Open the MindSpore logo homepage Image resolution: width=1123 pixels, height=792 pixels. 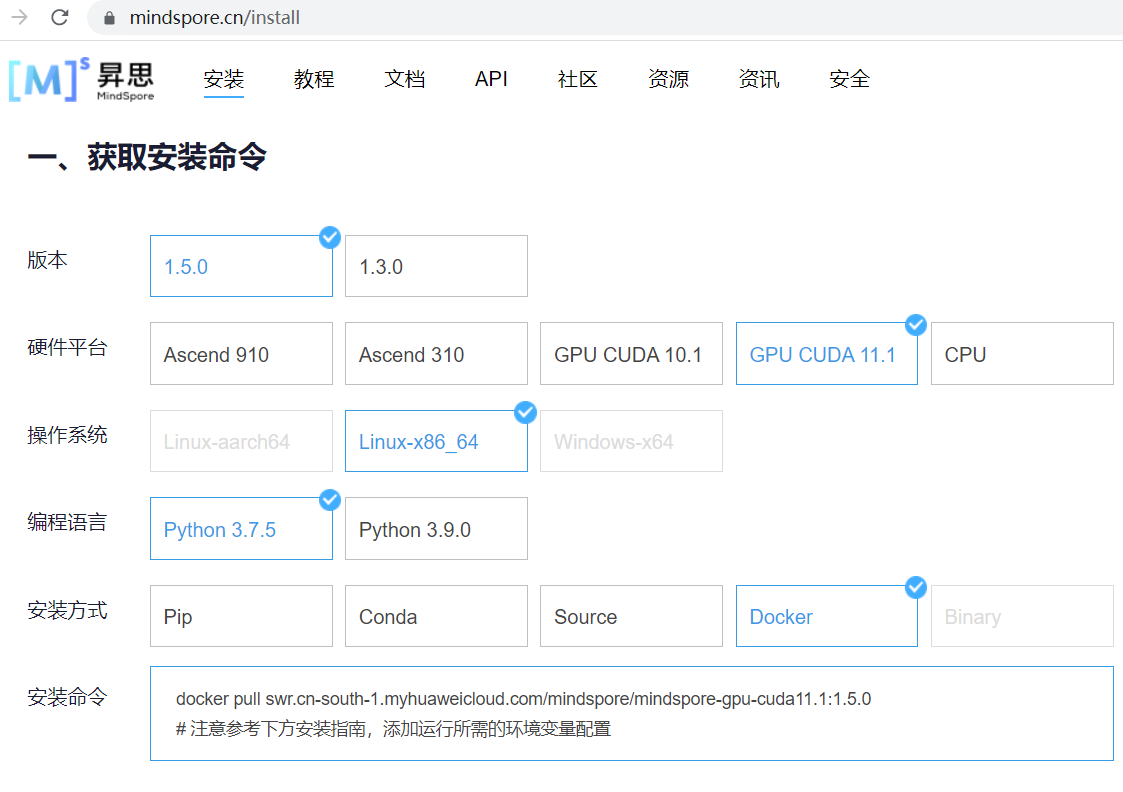[81, 79]
